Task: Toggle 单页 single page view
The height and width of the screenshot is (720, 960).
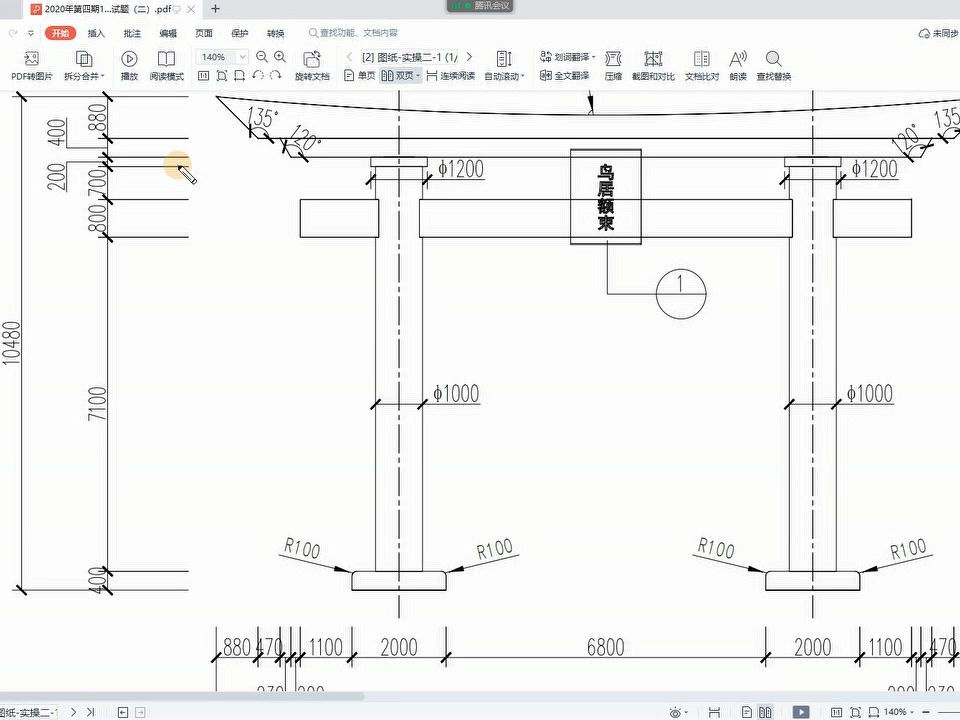Action: tap(359, 75)
